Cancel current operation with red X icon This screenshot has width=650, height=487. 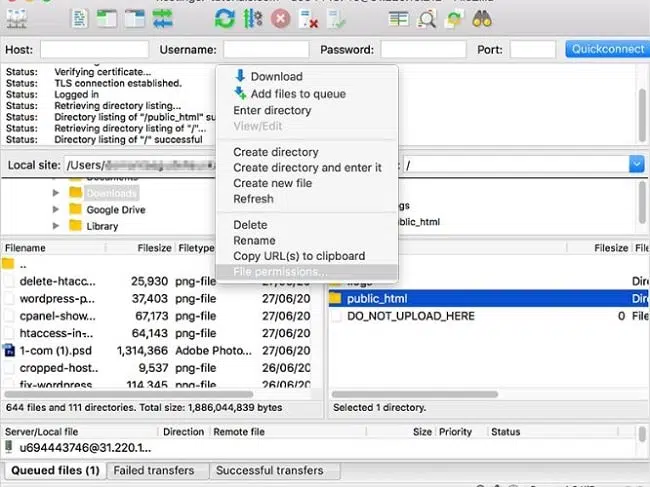point(281,19)
